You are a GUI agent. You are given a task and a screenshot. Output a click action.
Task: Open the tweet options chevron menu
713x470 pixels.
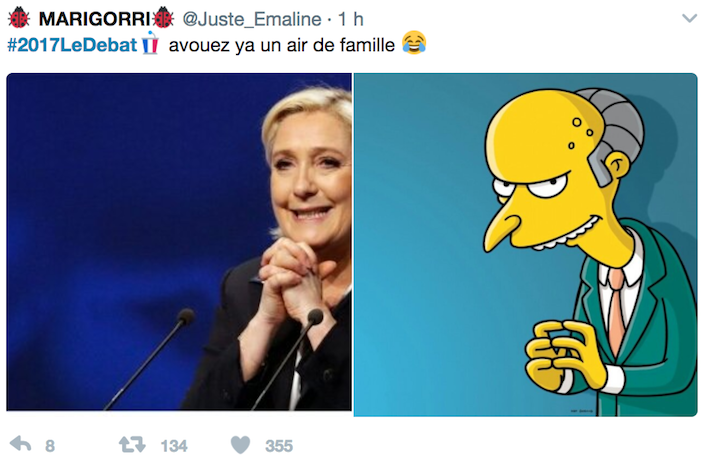[689, 19]
